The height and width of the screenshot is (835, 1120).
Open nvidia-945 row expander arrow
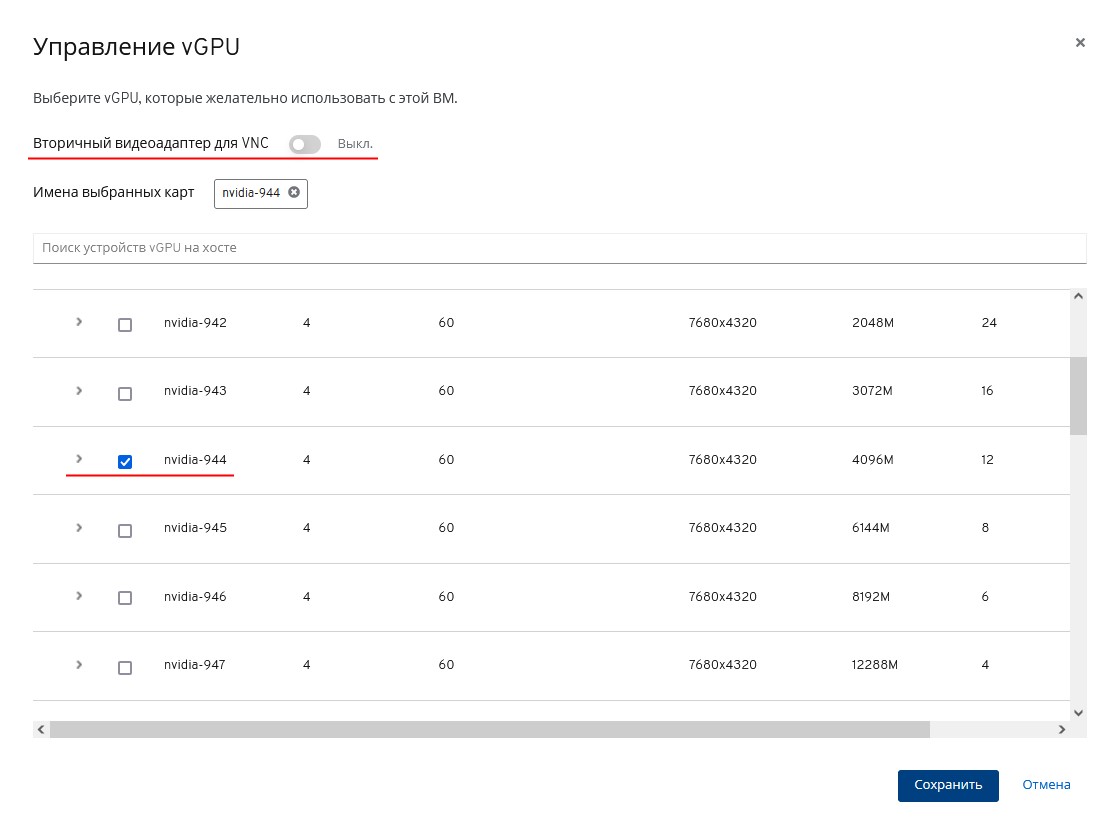(79, 527)
